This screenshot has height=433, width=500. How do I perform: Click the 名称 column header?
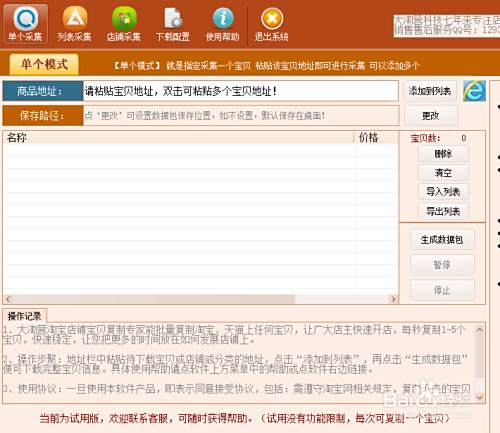(179, 137)
